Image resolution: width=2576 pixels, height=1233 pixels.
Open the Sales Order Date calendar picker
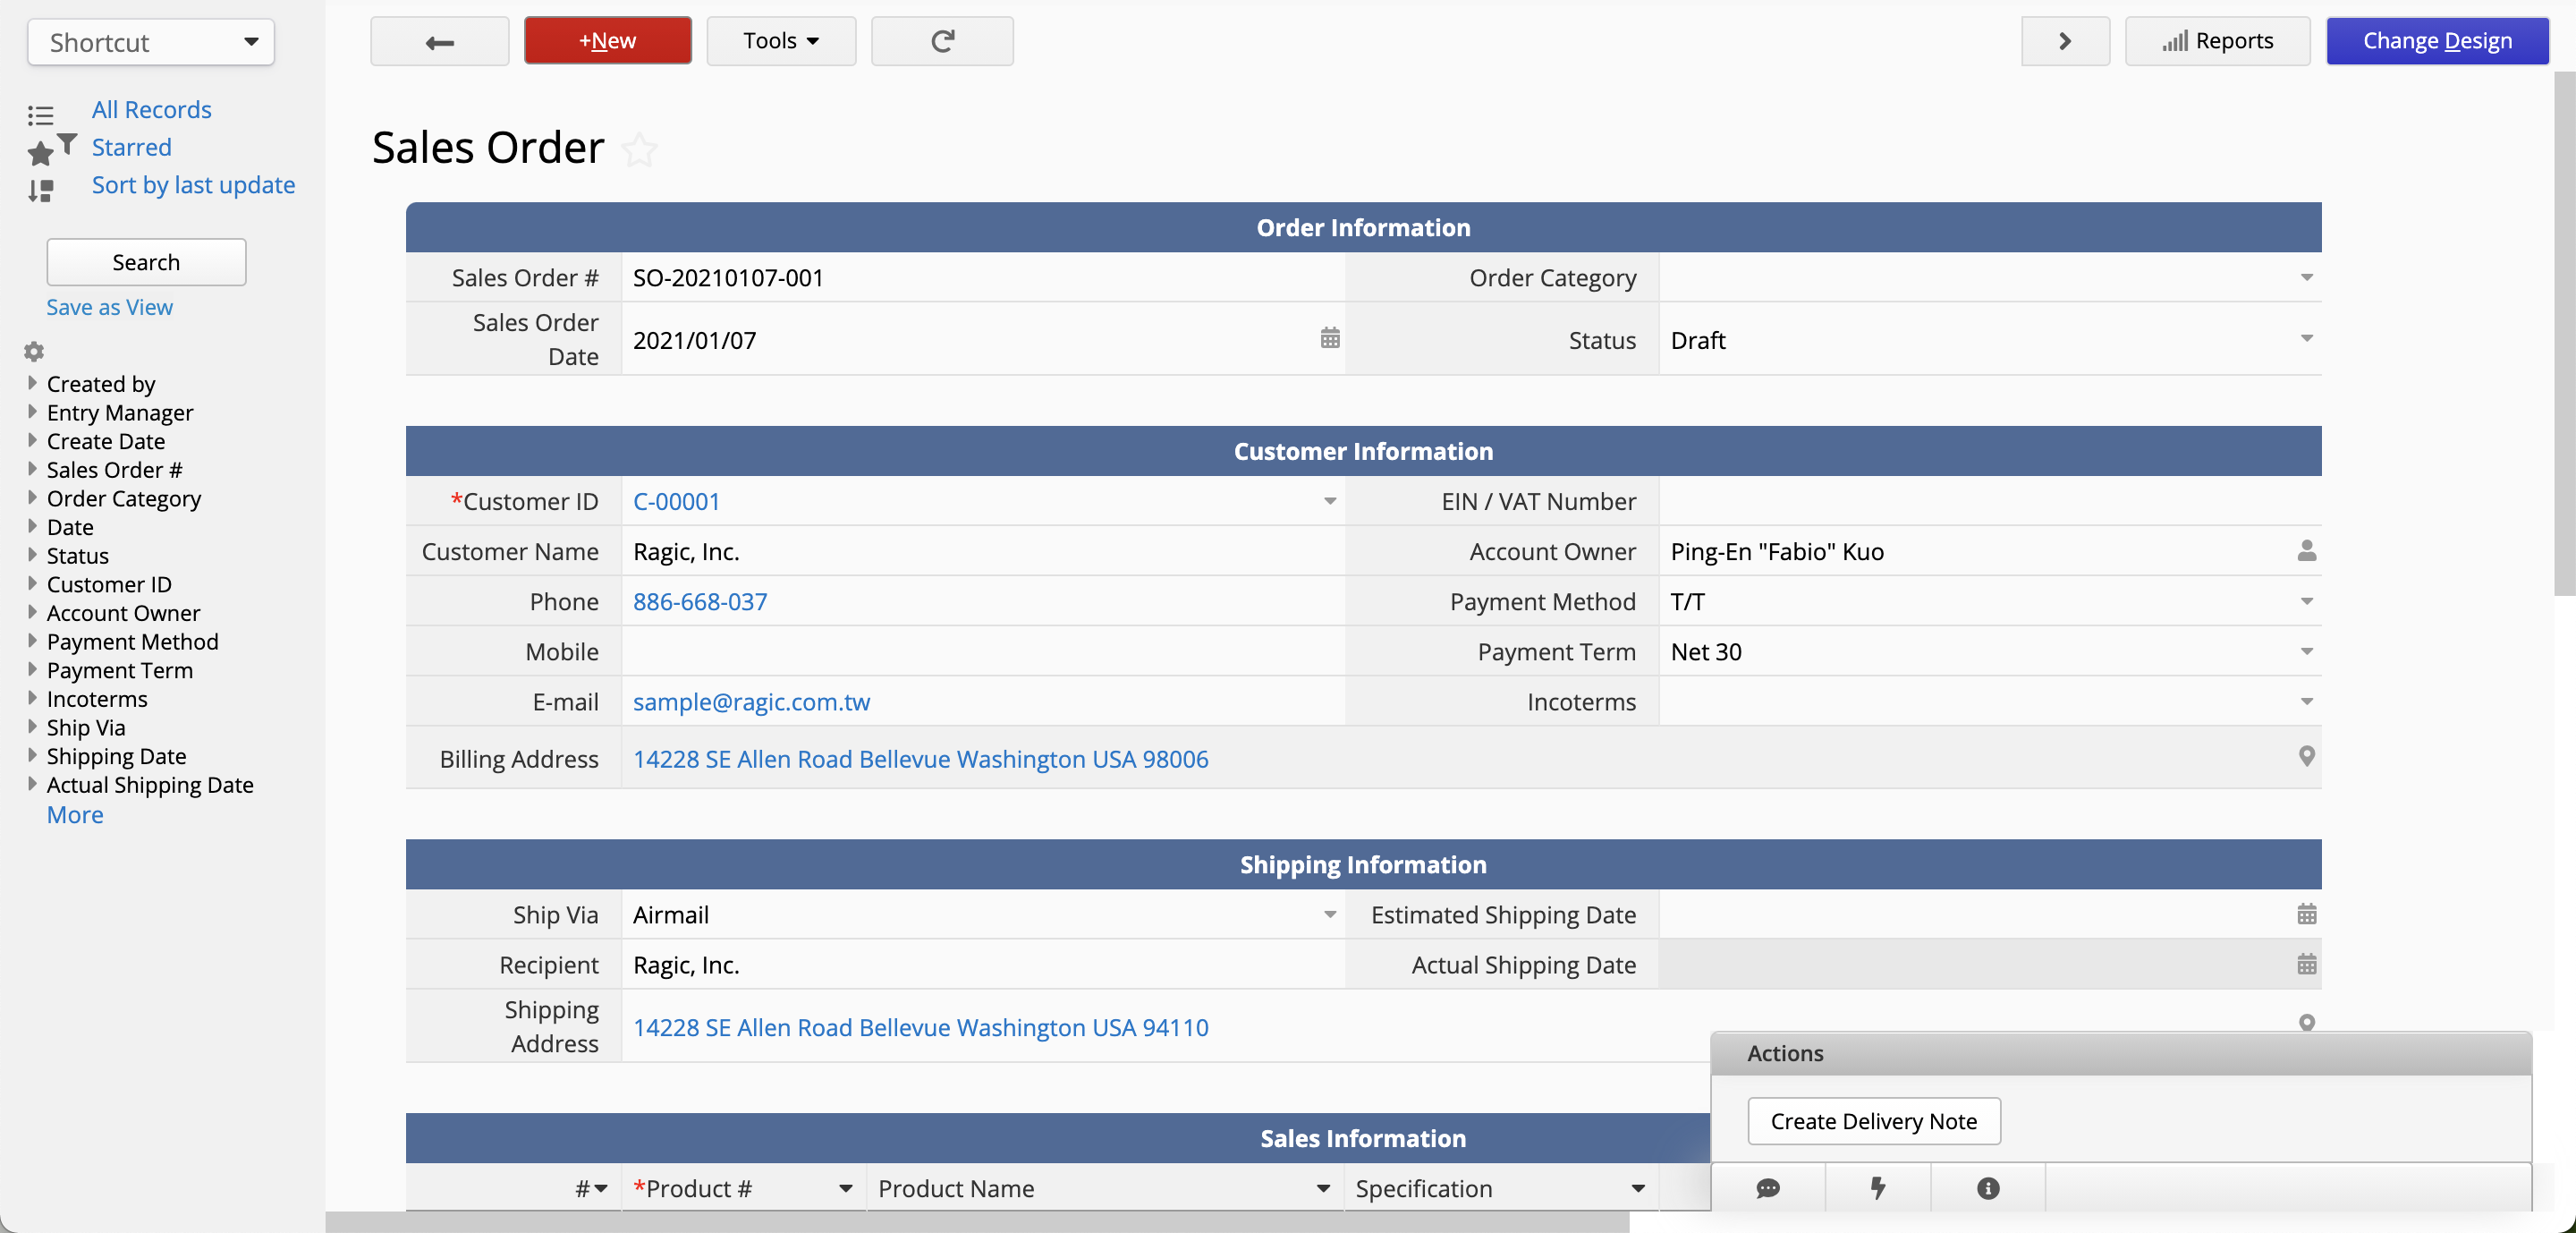[x=1329, y=338]
